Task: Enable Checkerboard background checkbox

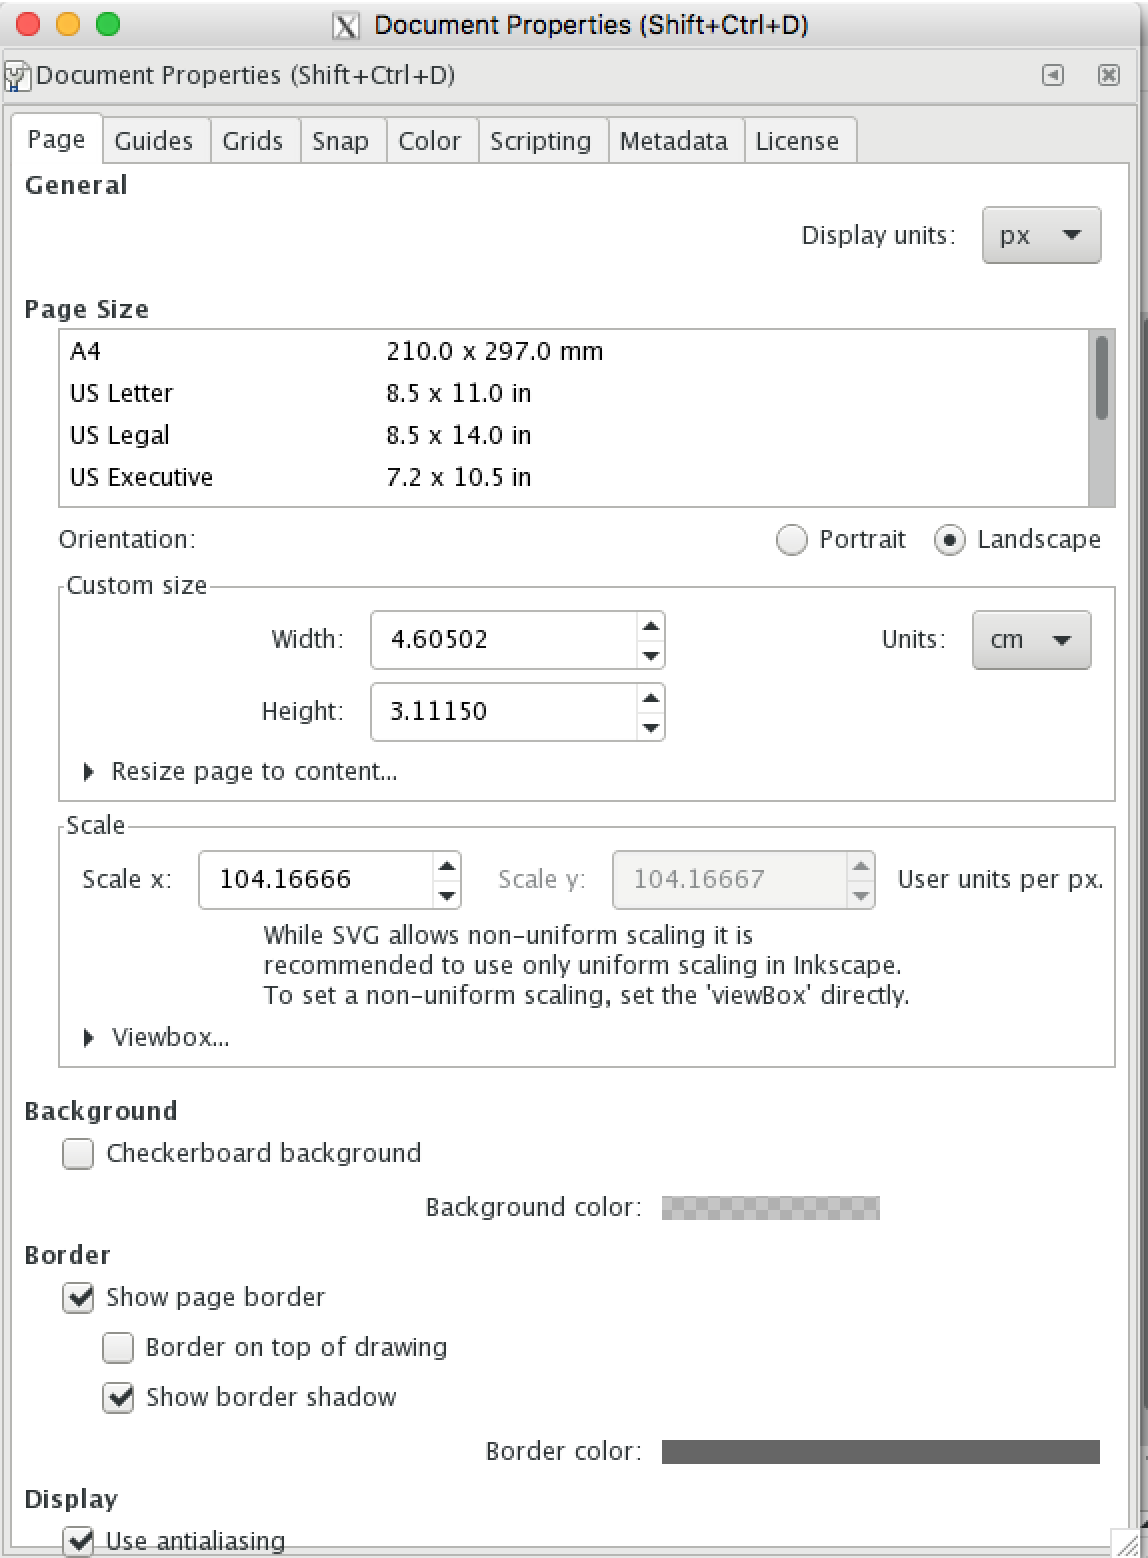Action: [x=78, y=1154]
